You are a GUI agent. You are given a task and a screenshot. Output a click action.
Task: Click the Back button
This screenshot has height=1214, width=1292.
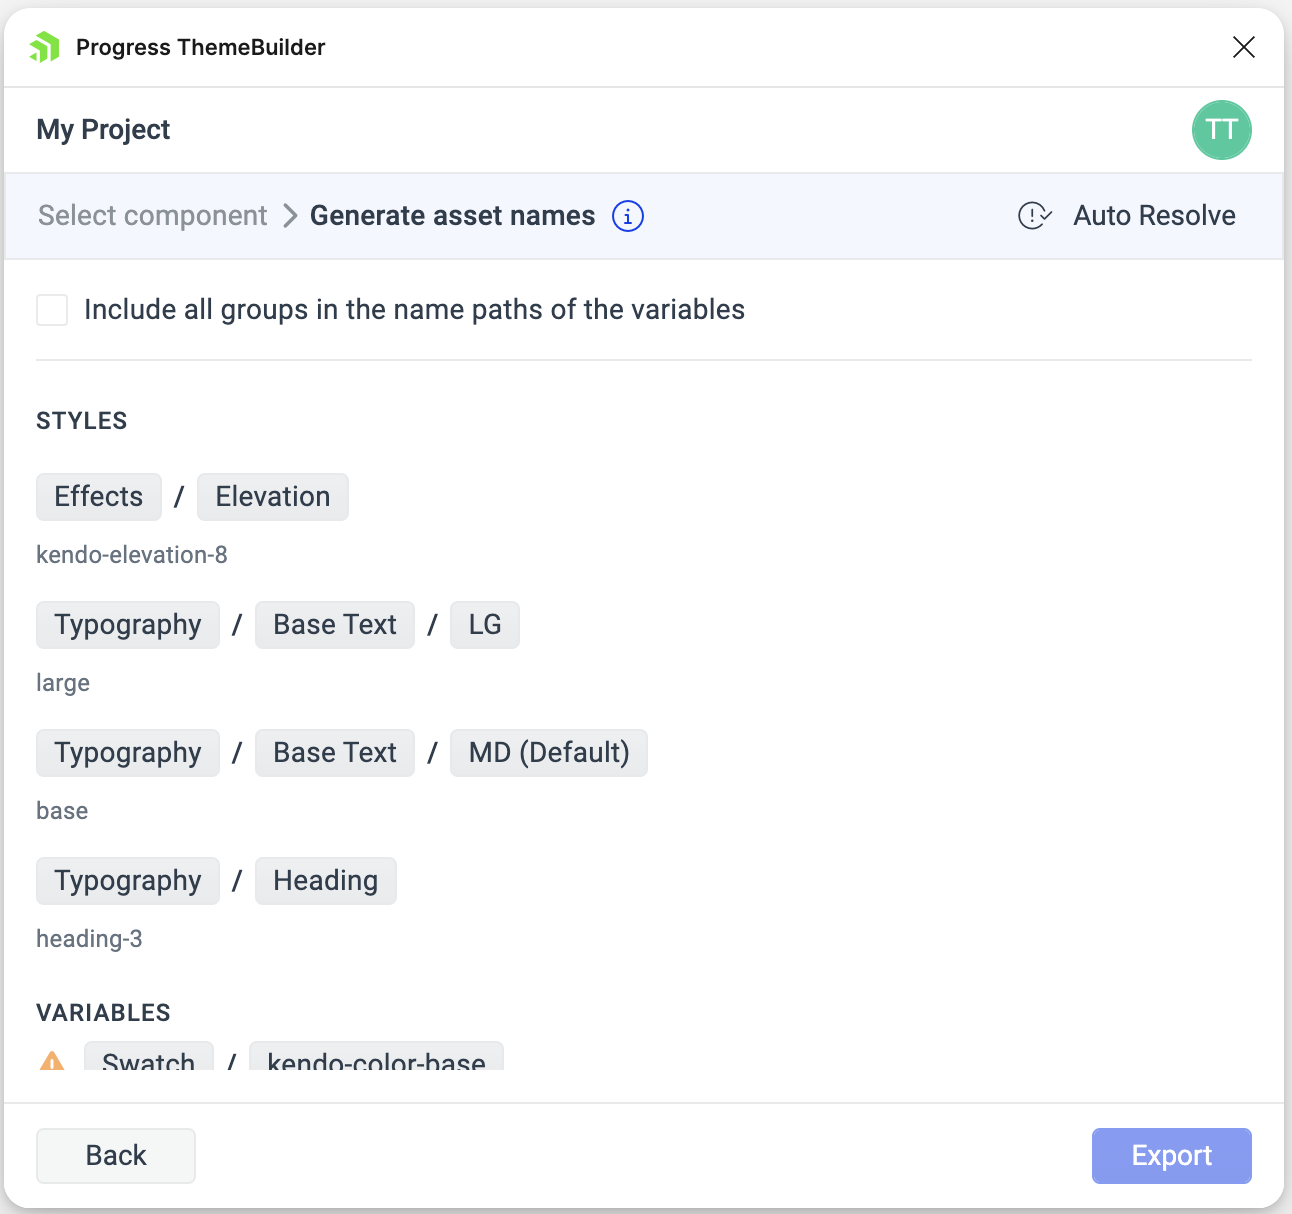[x=115, y=1155]
